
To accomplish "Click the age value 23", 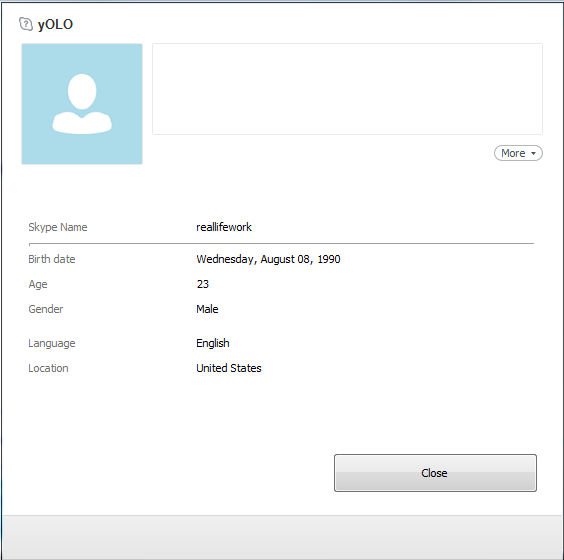I will [203, 284].
